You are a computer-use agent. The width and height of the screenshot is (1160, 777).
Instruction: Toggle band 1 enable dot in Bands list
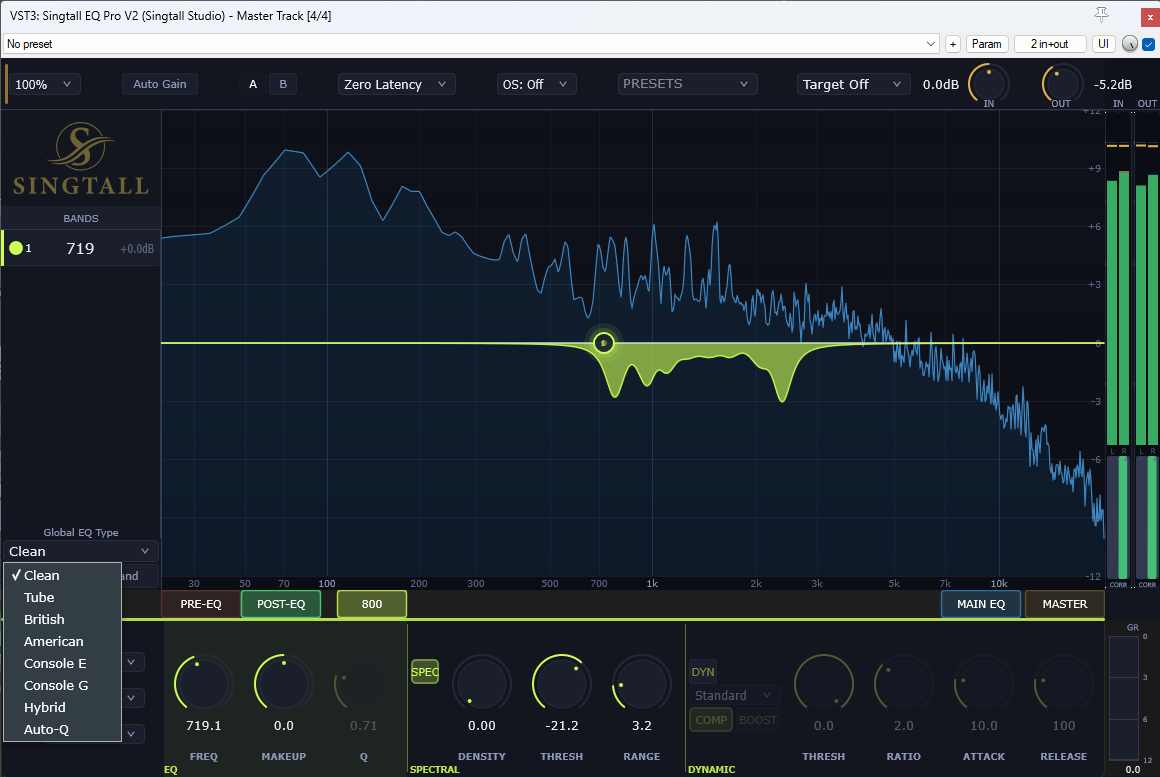tap(16, 248)
